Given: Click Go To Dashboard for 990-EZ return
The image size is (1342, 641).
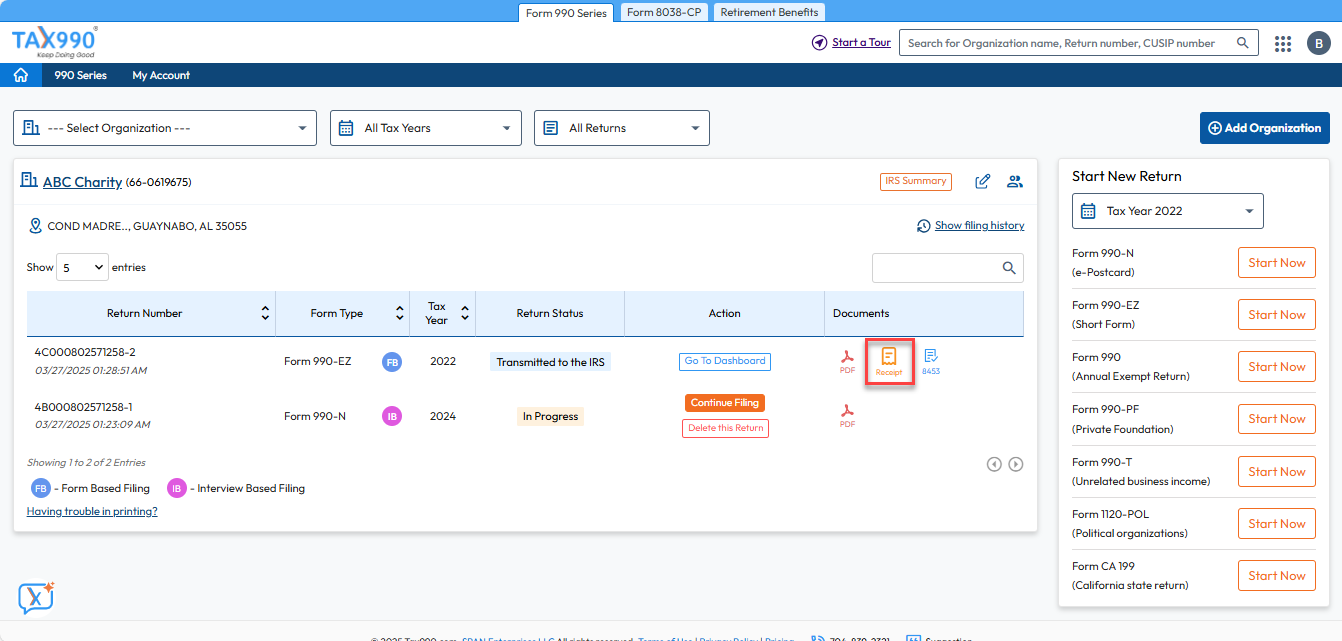Looking at the screenshot, I should pos(725,361).
